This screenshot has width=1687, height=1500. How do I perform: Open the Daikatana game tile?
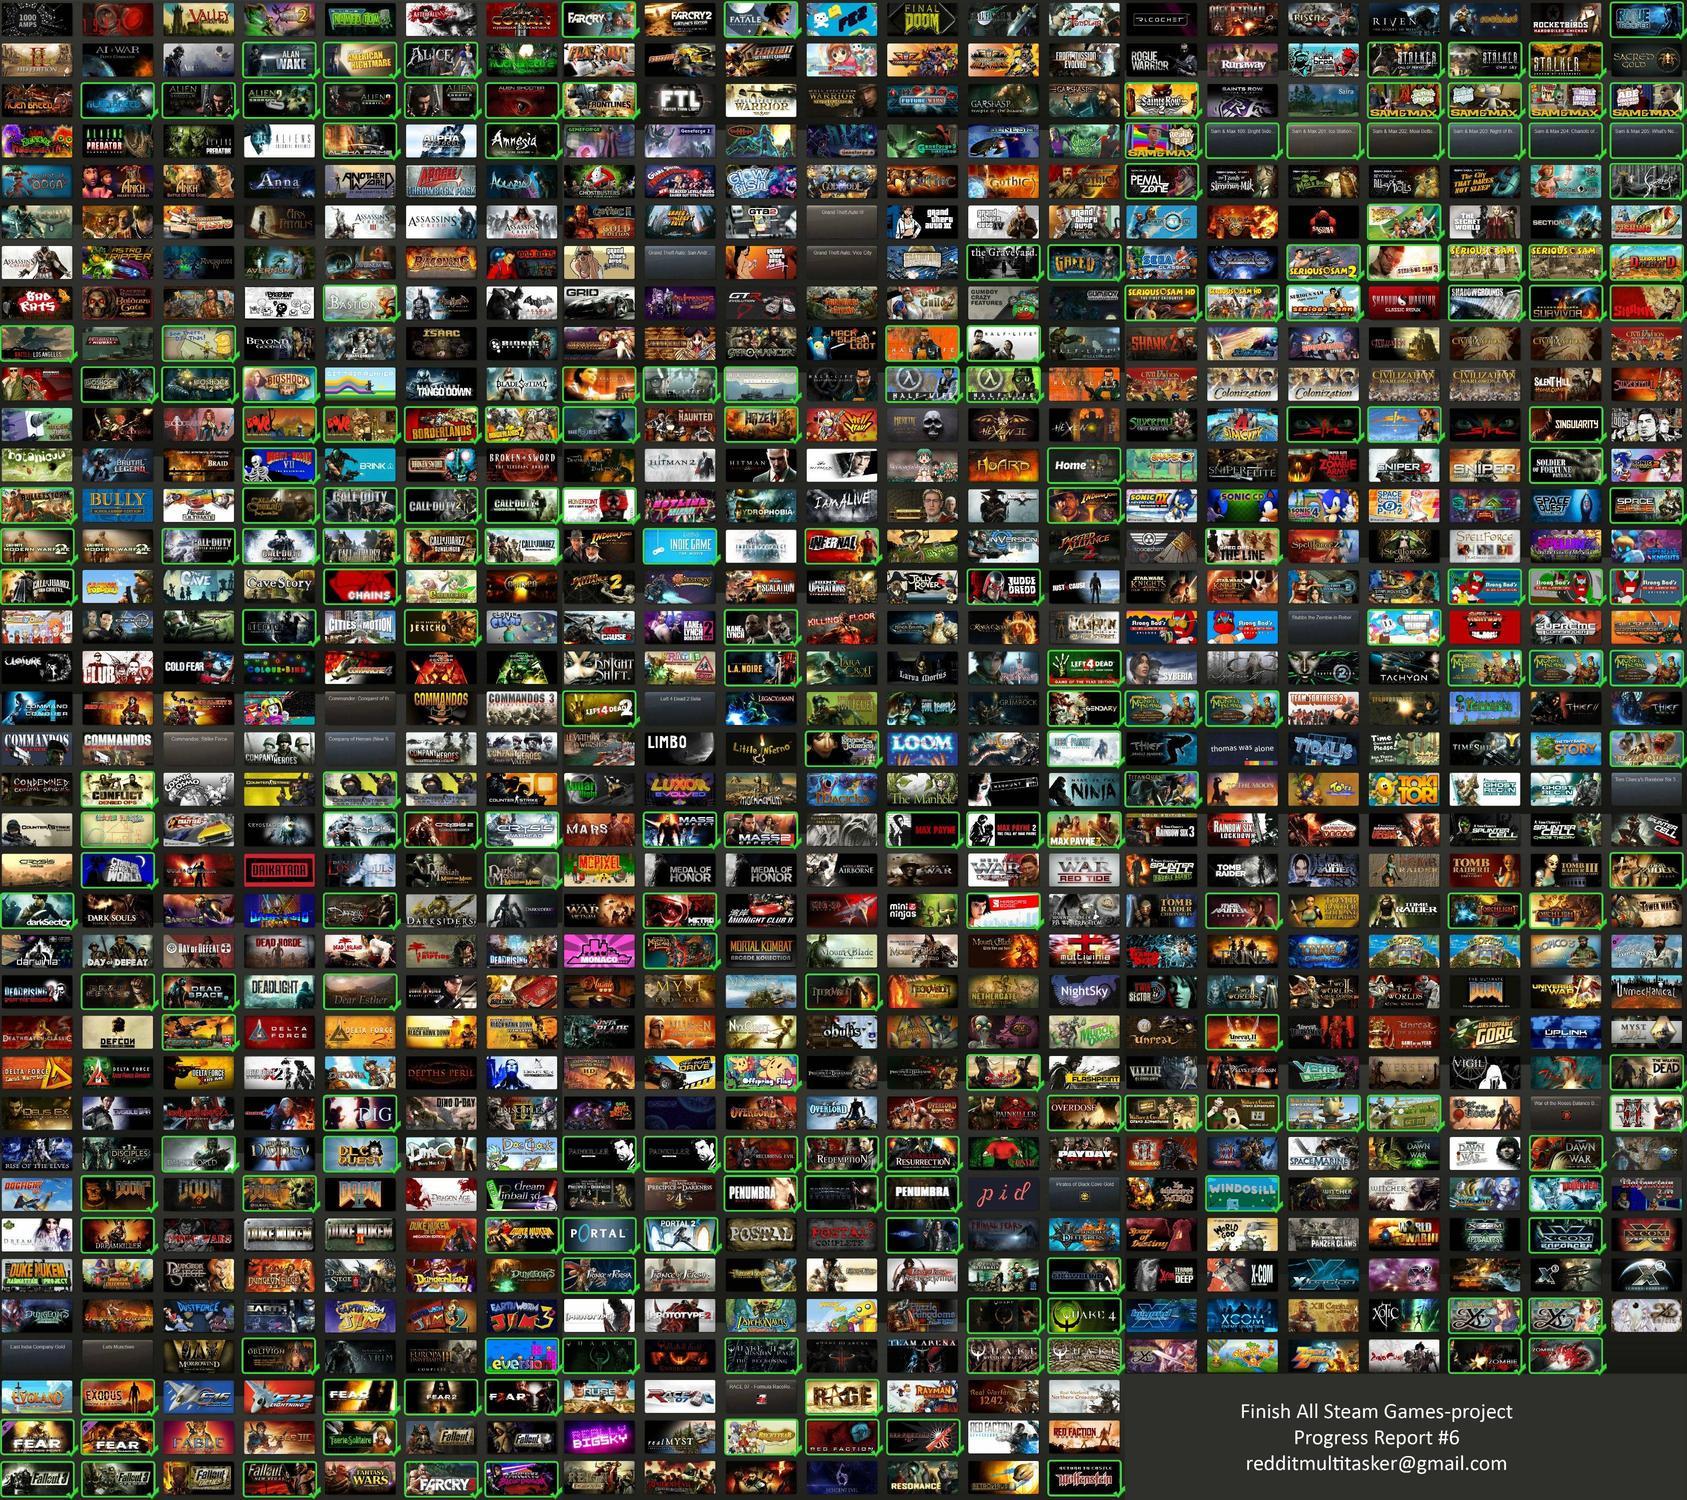click(x=278, y=870)
